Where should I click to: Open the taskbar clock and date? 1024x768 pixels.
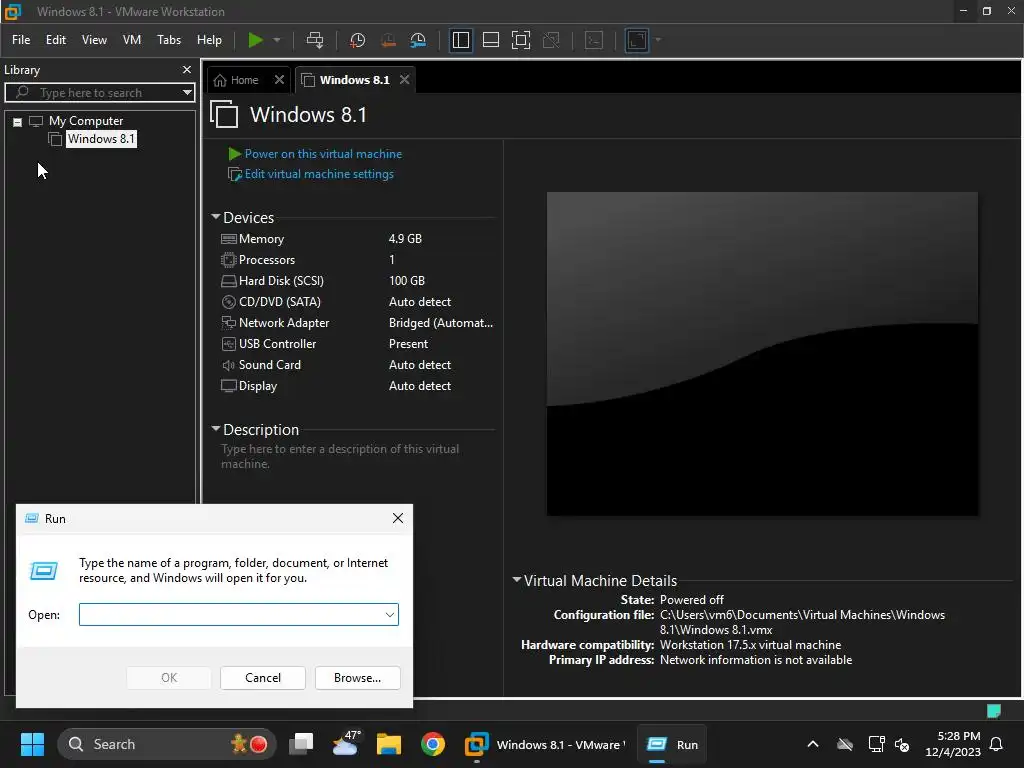tap(952, 744)
